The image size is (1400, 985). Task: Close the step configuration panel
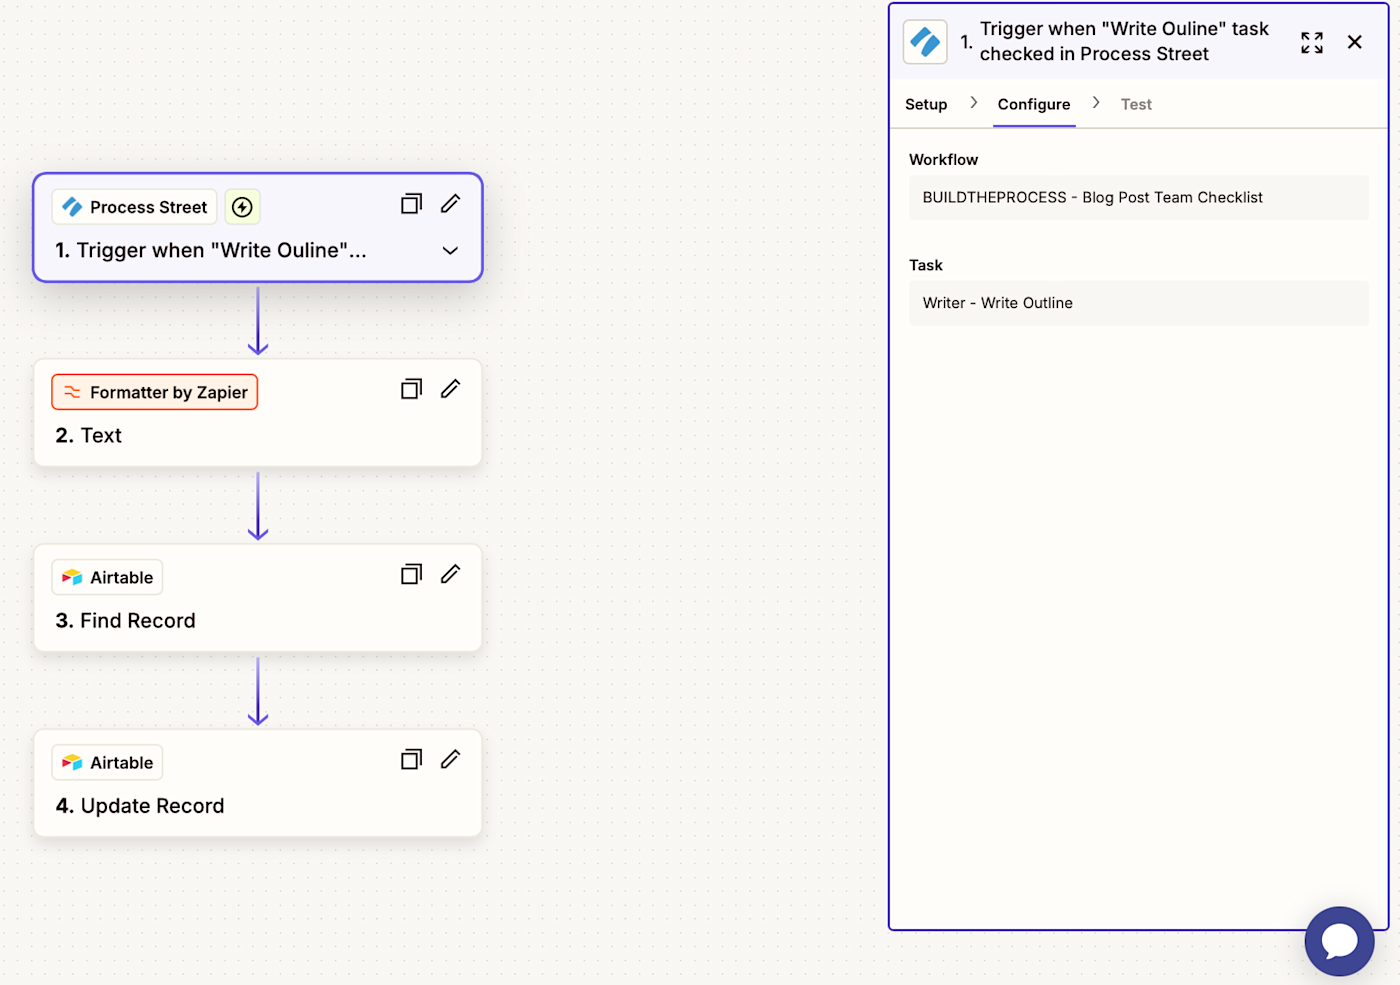[x=1355, y=42]
